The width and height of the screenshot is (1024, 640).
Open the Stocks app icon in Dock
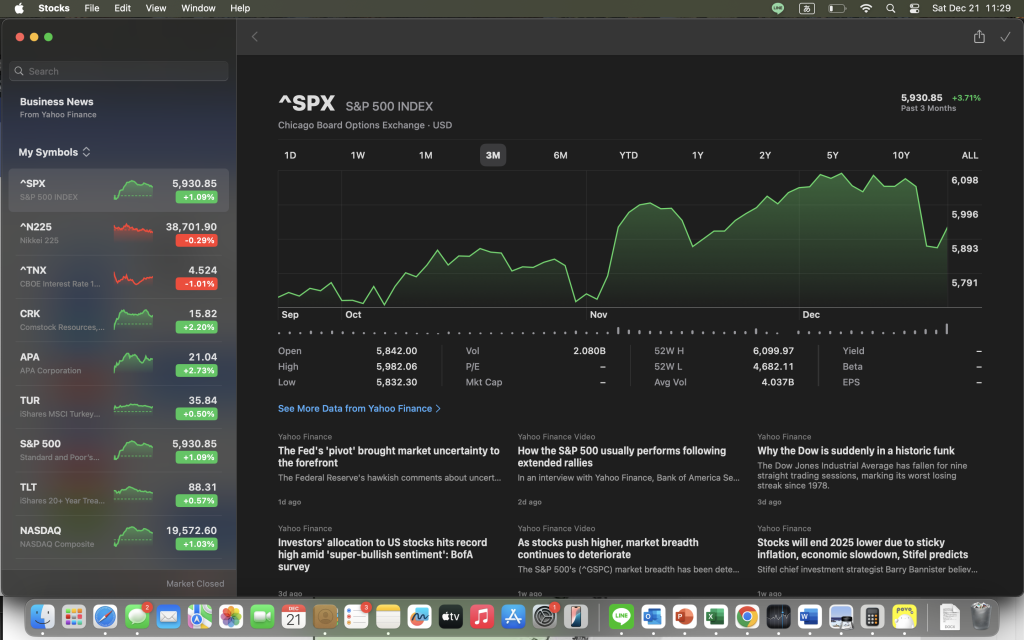tap(778, 616)
